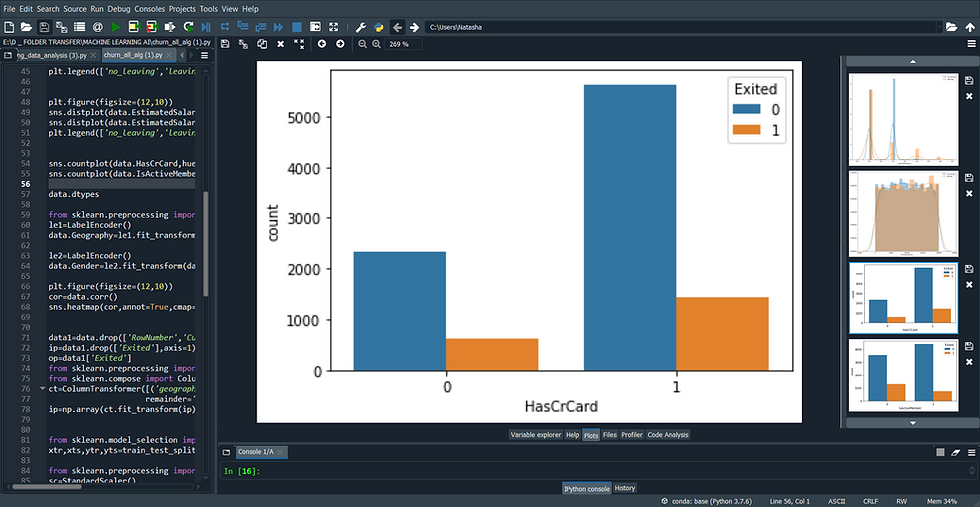This screenshot has height=507, width=980.
Task: Close the churn_all_alg (1).py tab
Action: click(x=169, y=56)
